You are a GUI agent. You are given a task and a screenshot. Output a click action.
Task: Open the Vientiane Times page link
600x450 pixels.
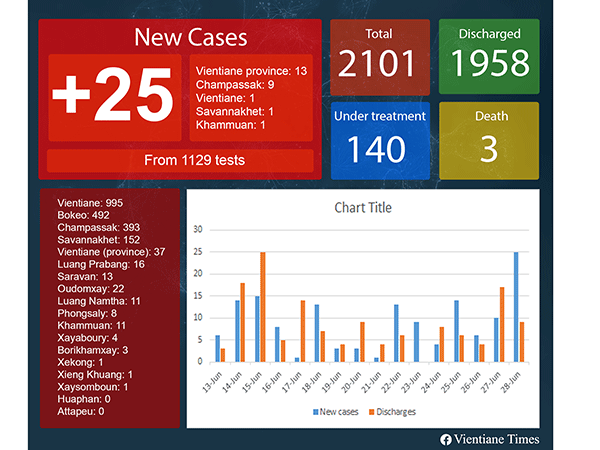497,439
